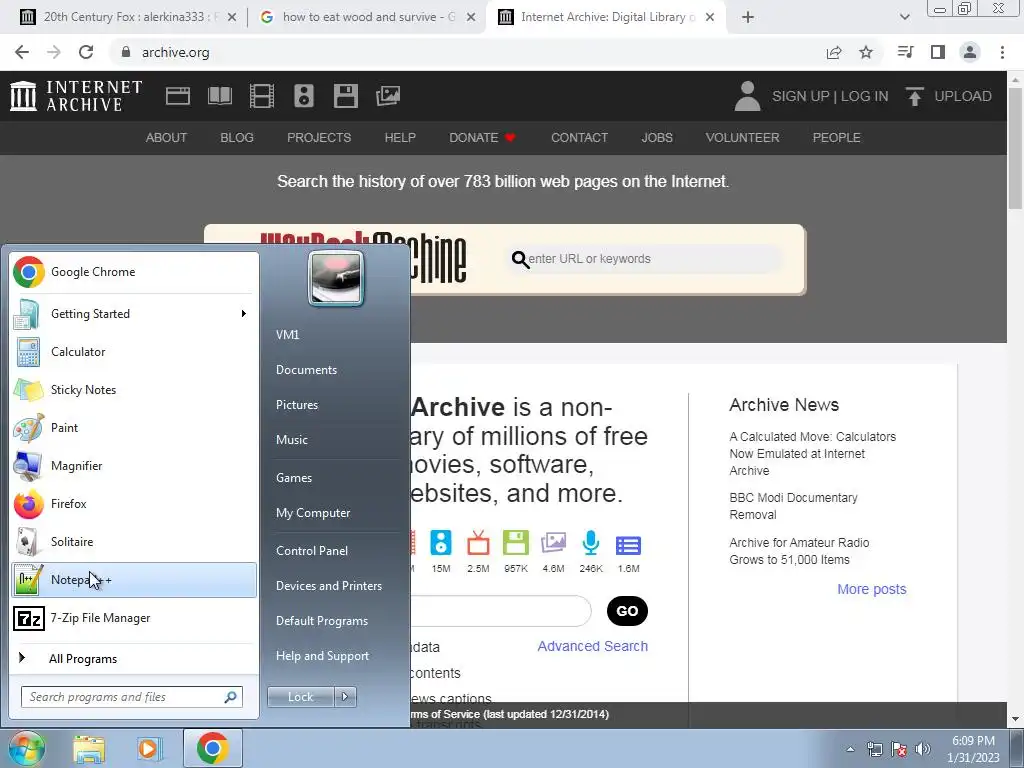Open Internet Archive Audio speaker icon
Image resolution: width=1024 pixels, height=768 pixels.
pos(304,96)
